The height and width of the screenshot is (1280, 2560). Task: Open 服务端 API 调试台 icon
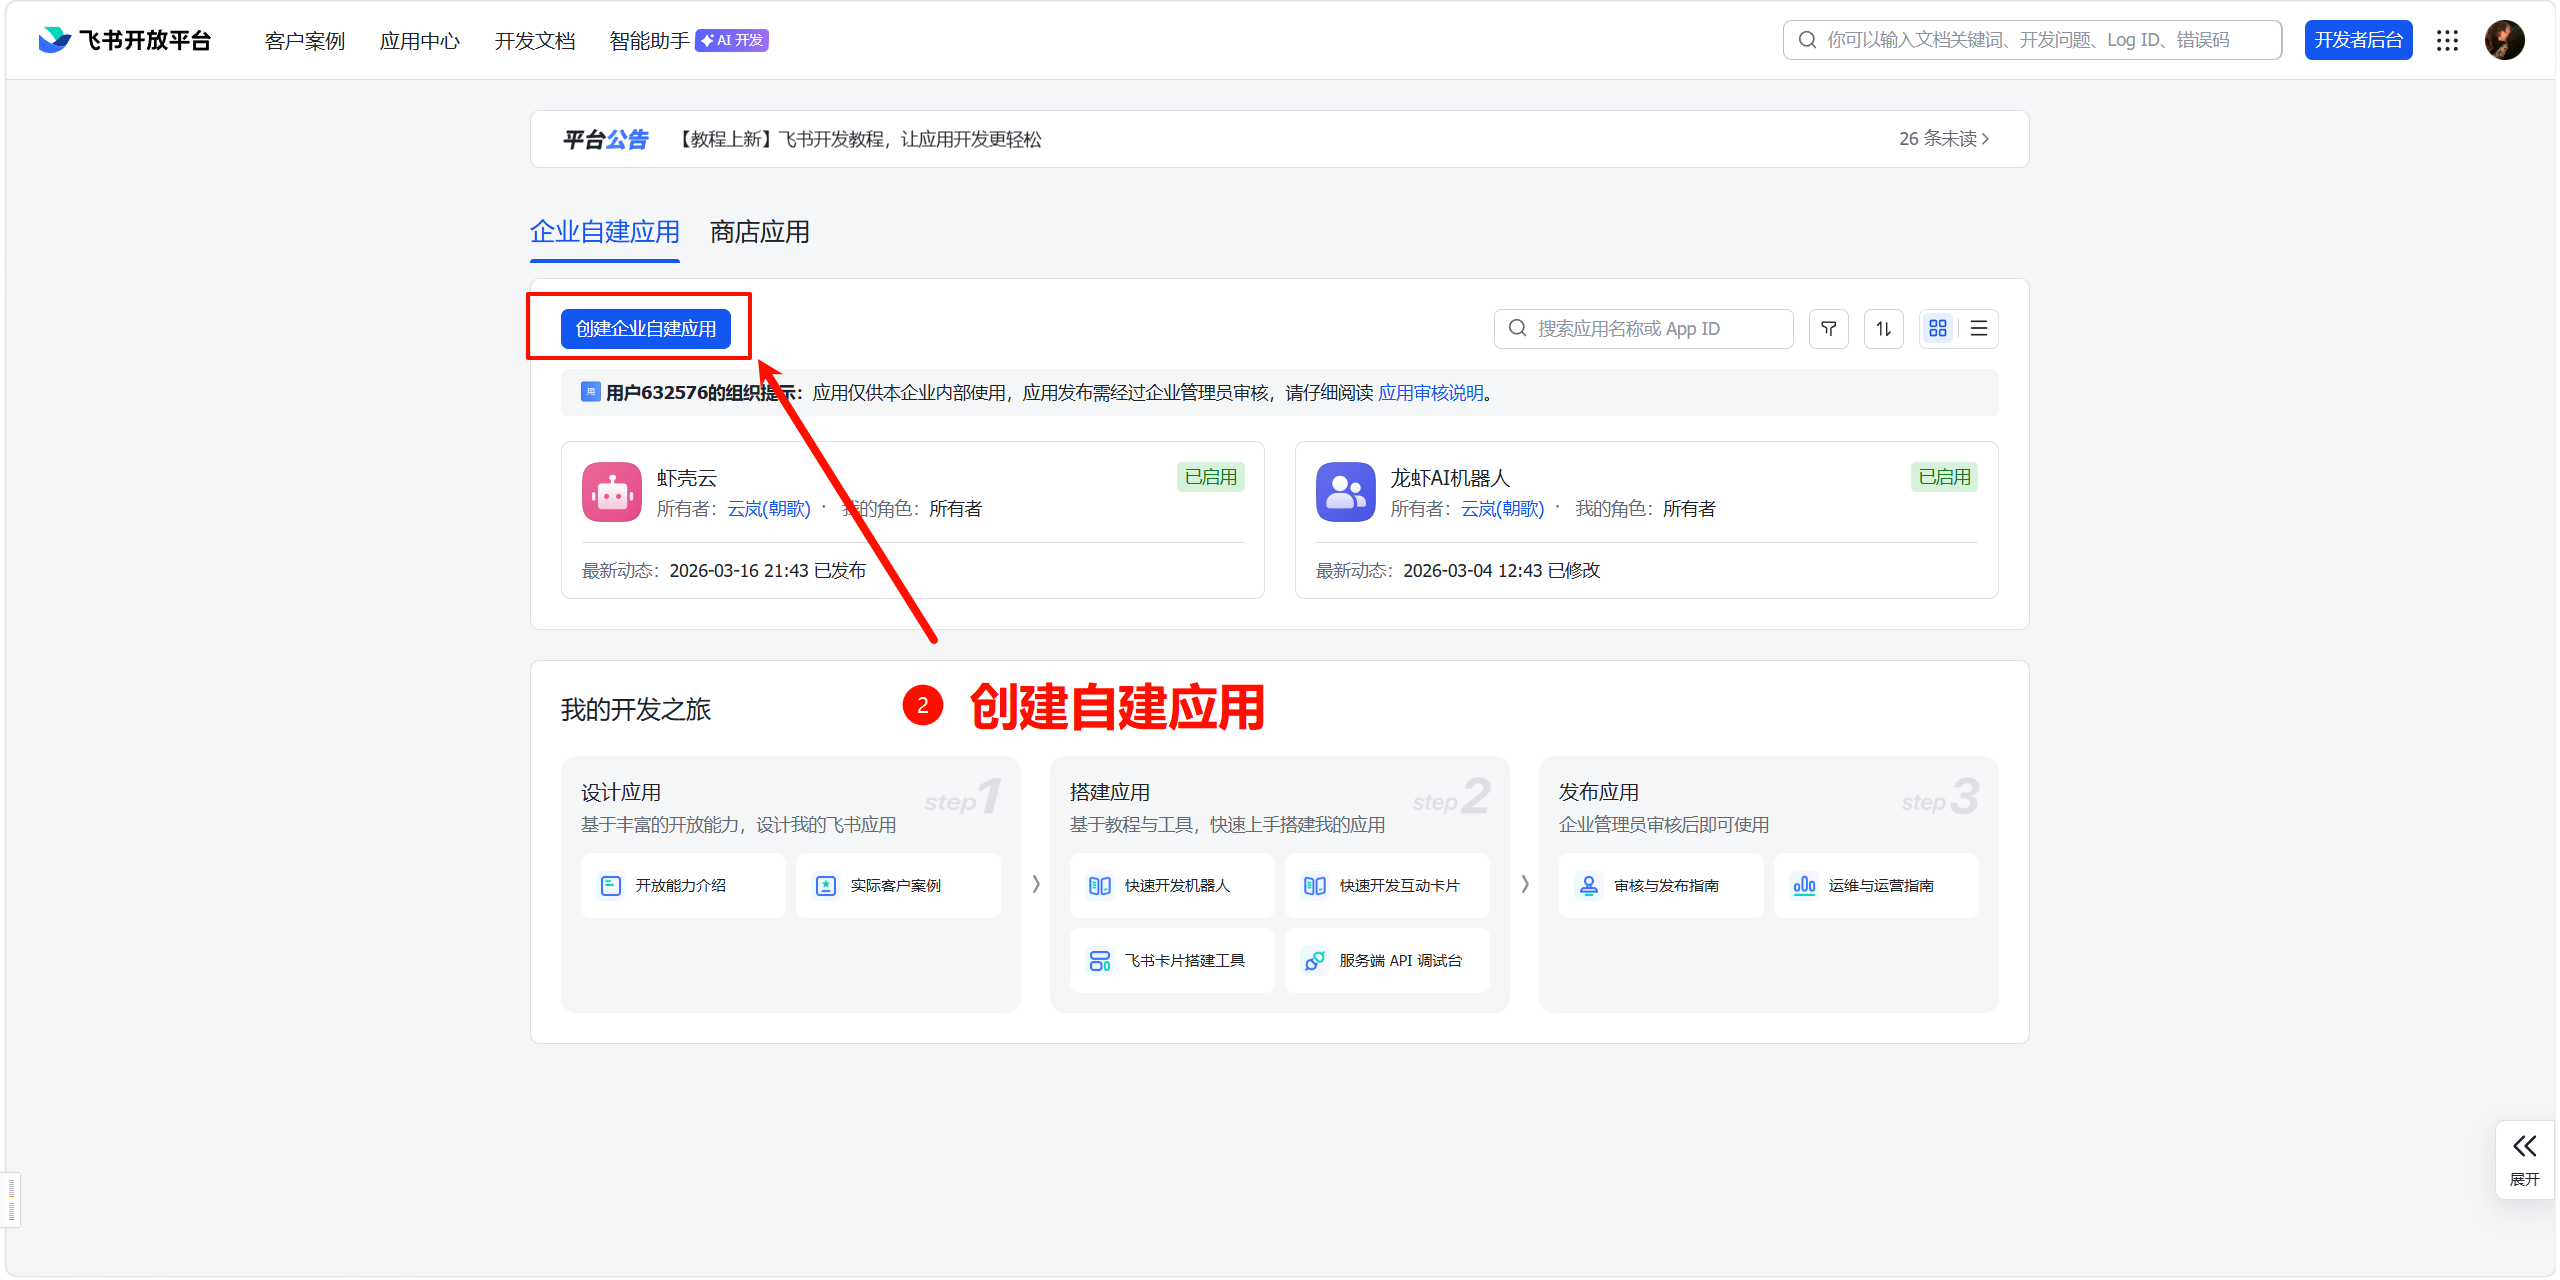[1316, 960]
